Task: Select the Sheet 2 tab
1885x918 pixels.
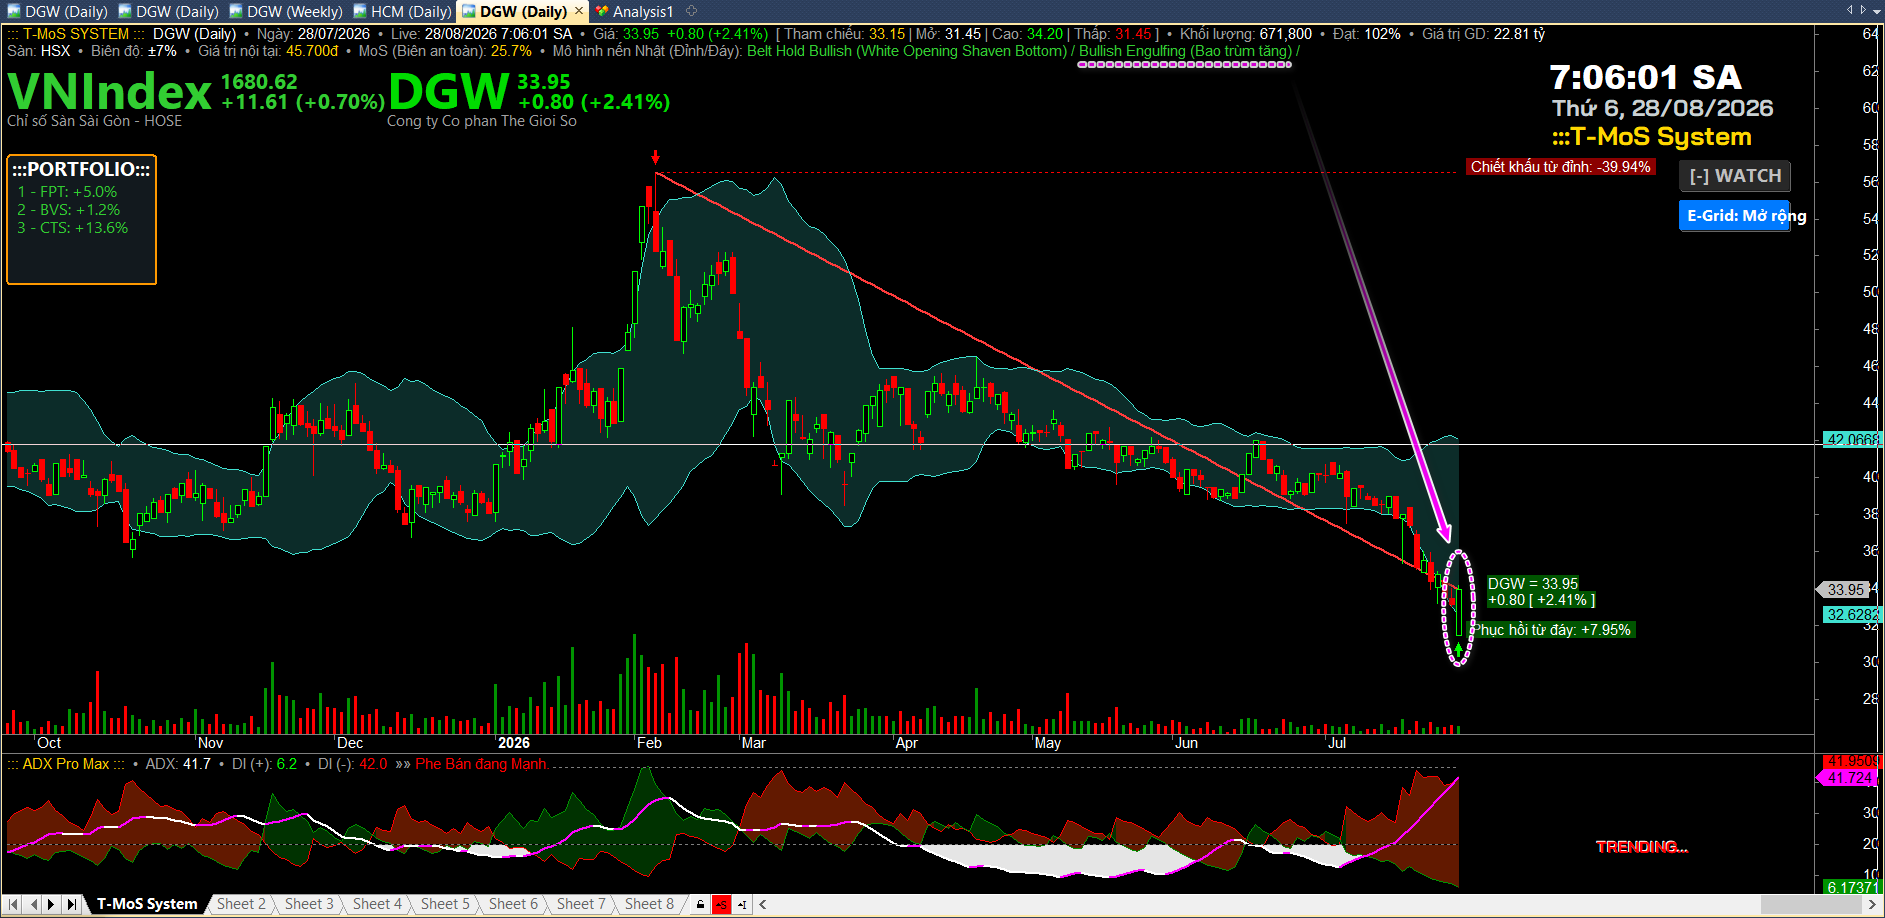Action: point(241,904)
